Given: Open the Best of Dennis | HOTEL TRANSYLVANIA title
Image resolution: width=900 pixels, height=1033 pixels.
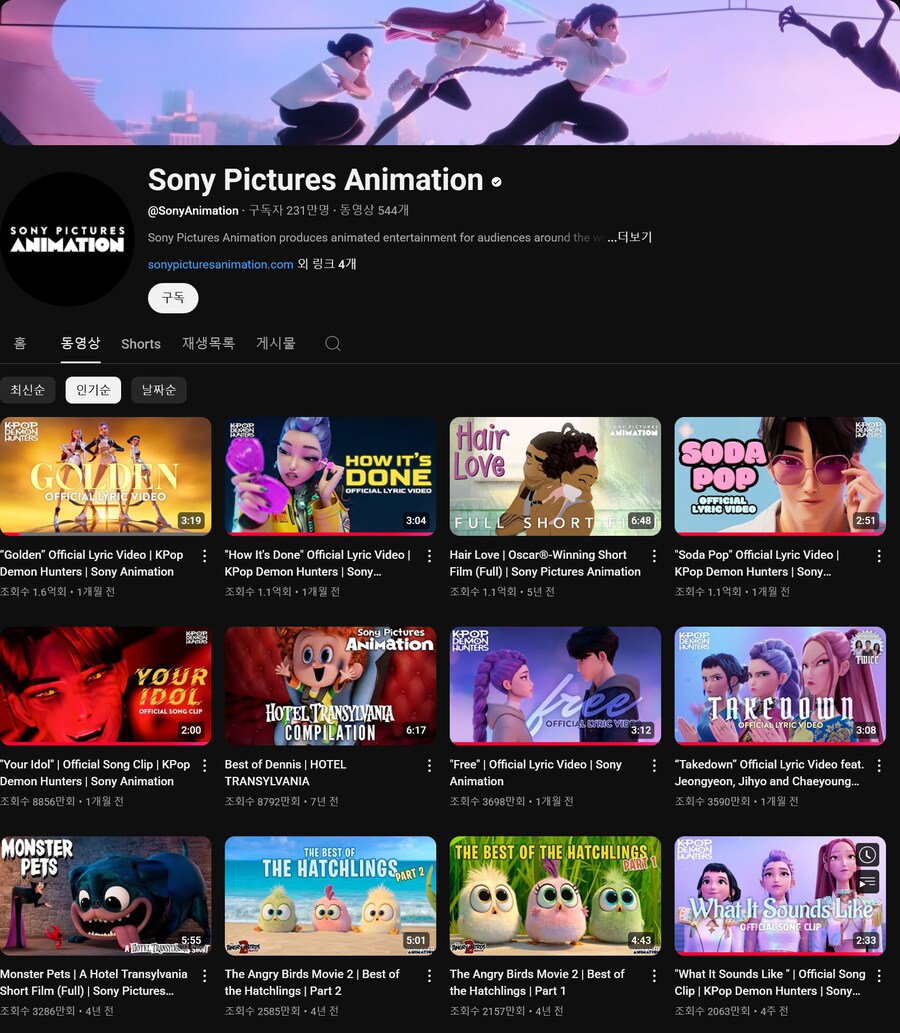Looking at the screenshot, I should coord(285,773).
